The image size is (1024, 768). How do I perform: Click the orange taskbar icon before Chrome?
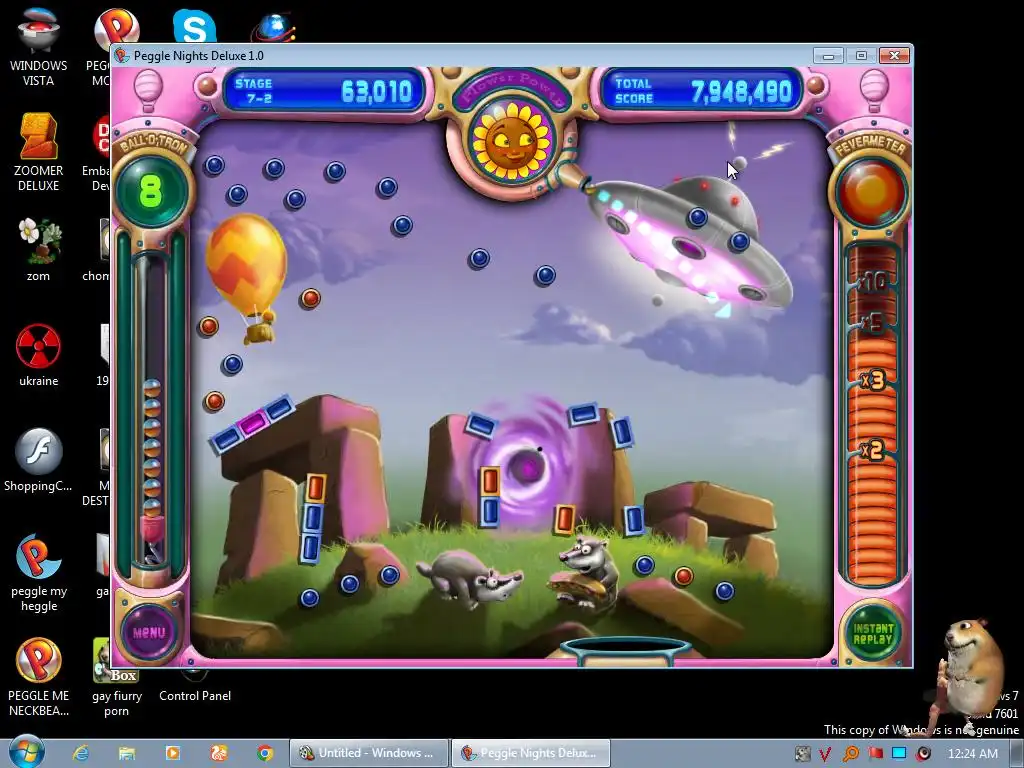pos(219,753)
